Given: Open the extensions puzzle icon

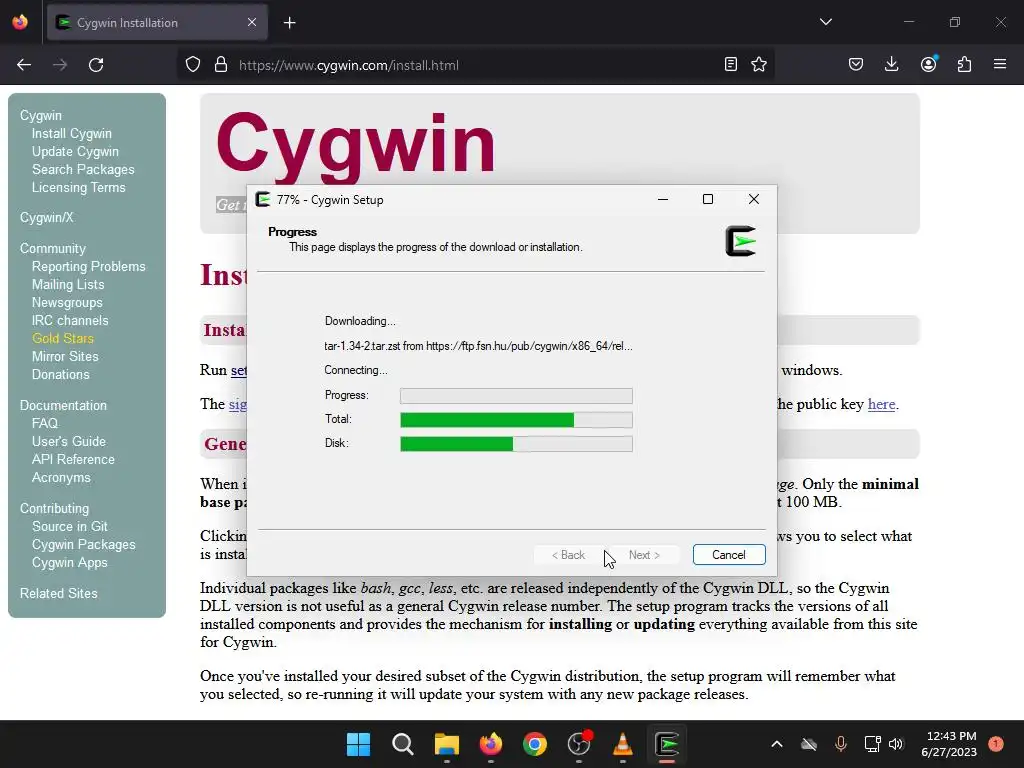Looking at the screenshot, I should (964, 64).
